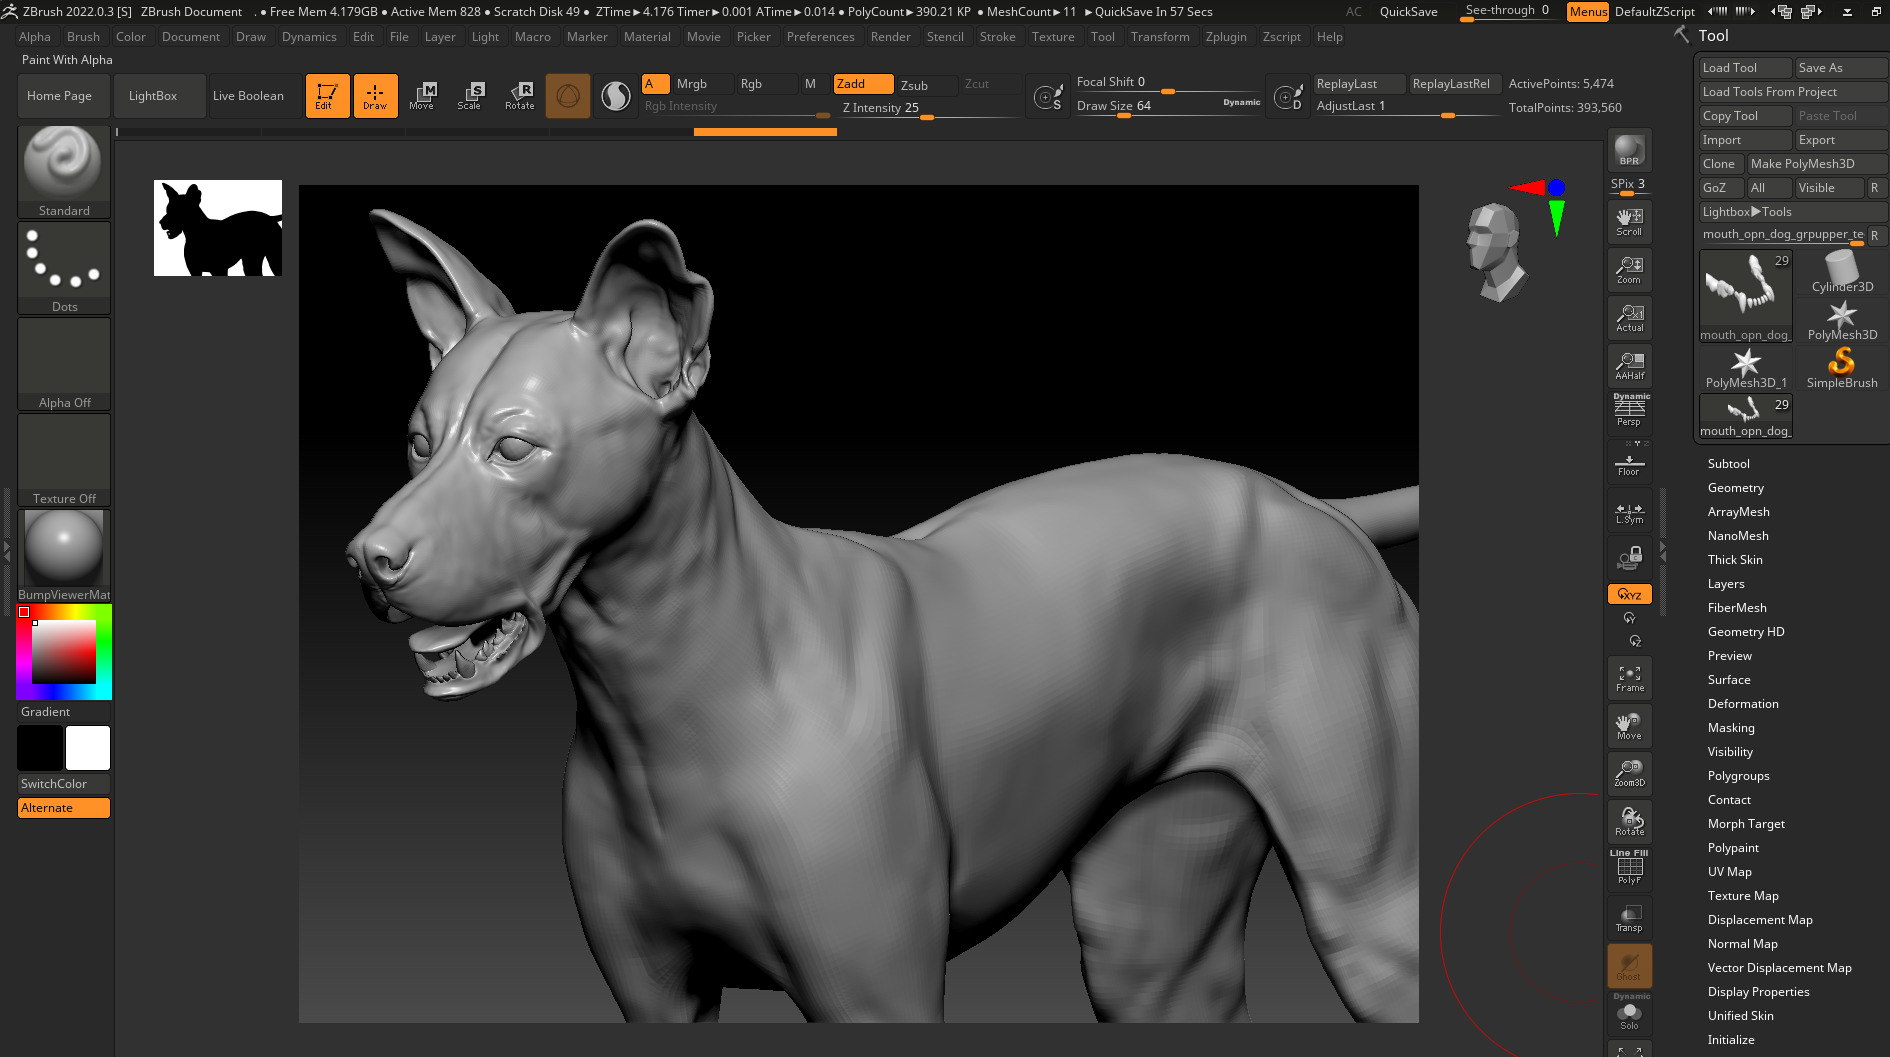Click the Rotate navigation icon on right shelf
Screen dimensions: 1890x1057
[1629, 822]
